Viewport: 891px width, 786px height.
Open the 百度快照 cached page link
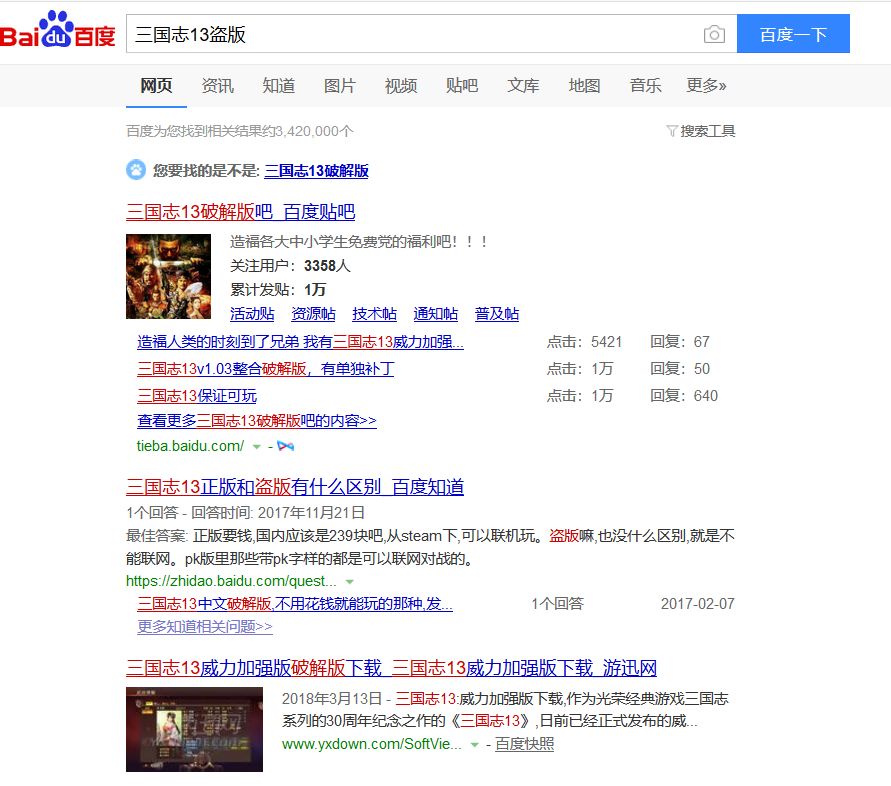pyautogui.click(x=524, y=744)
